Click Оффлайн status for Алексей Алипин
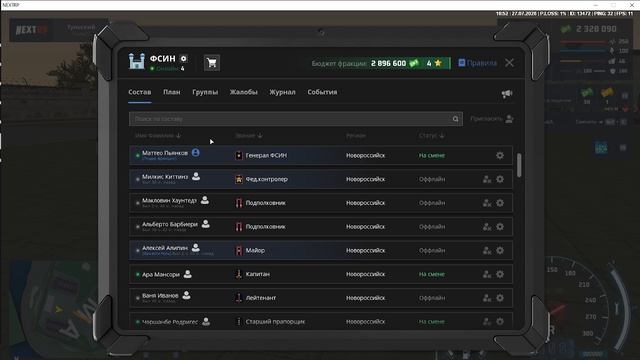640x360 pixels. pos(432,250)
